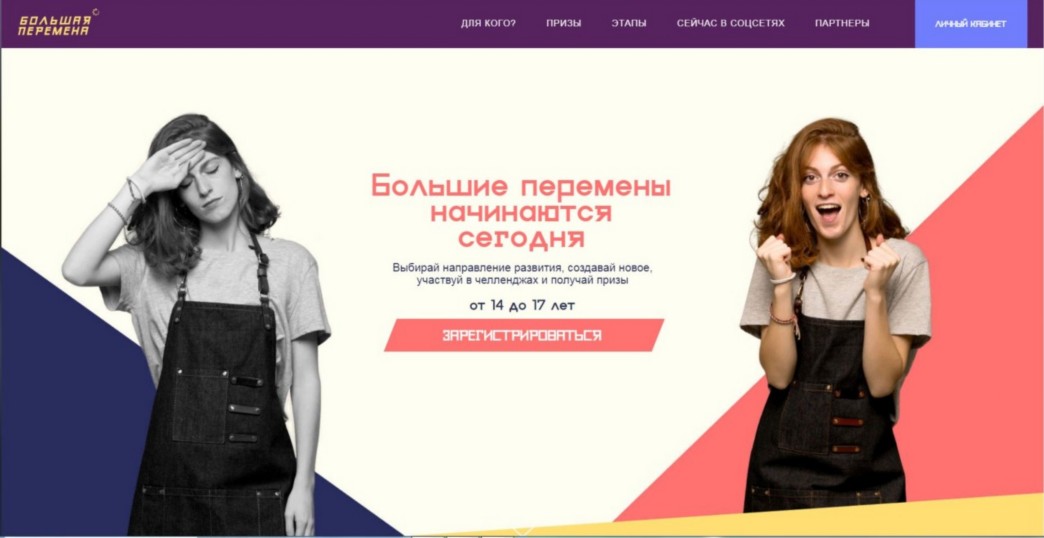Viewport: 1044px width, 538px height.
Task: Click the Зарегистрироваться button
Action: [x=523, y=335]
